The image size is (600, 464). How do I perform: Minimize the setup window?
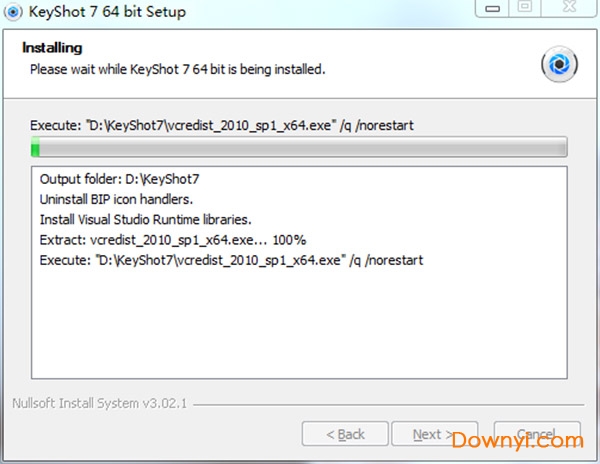click(492, 8)
